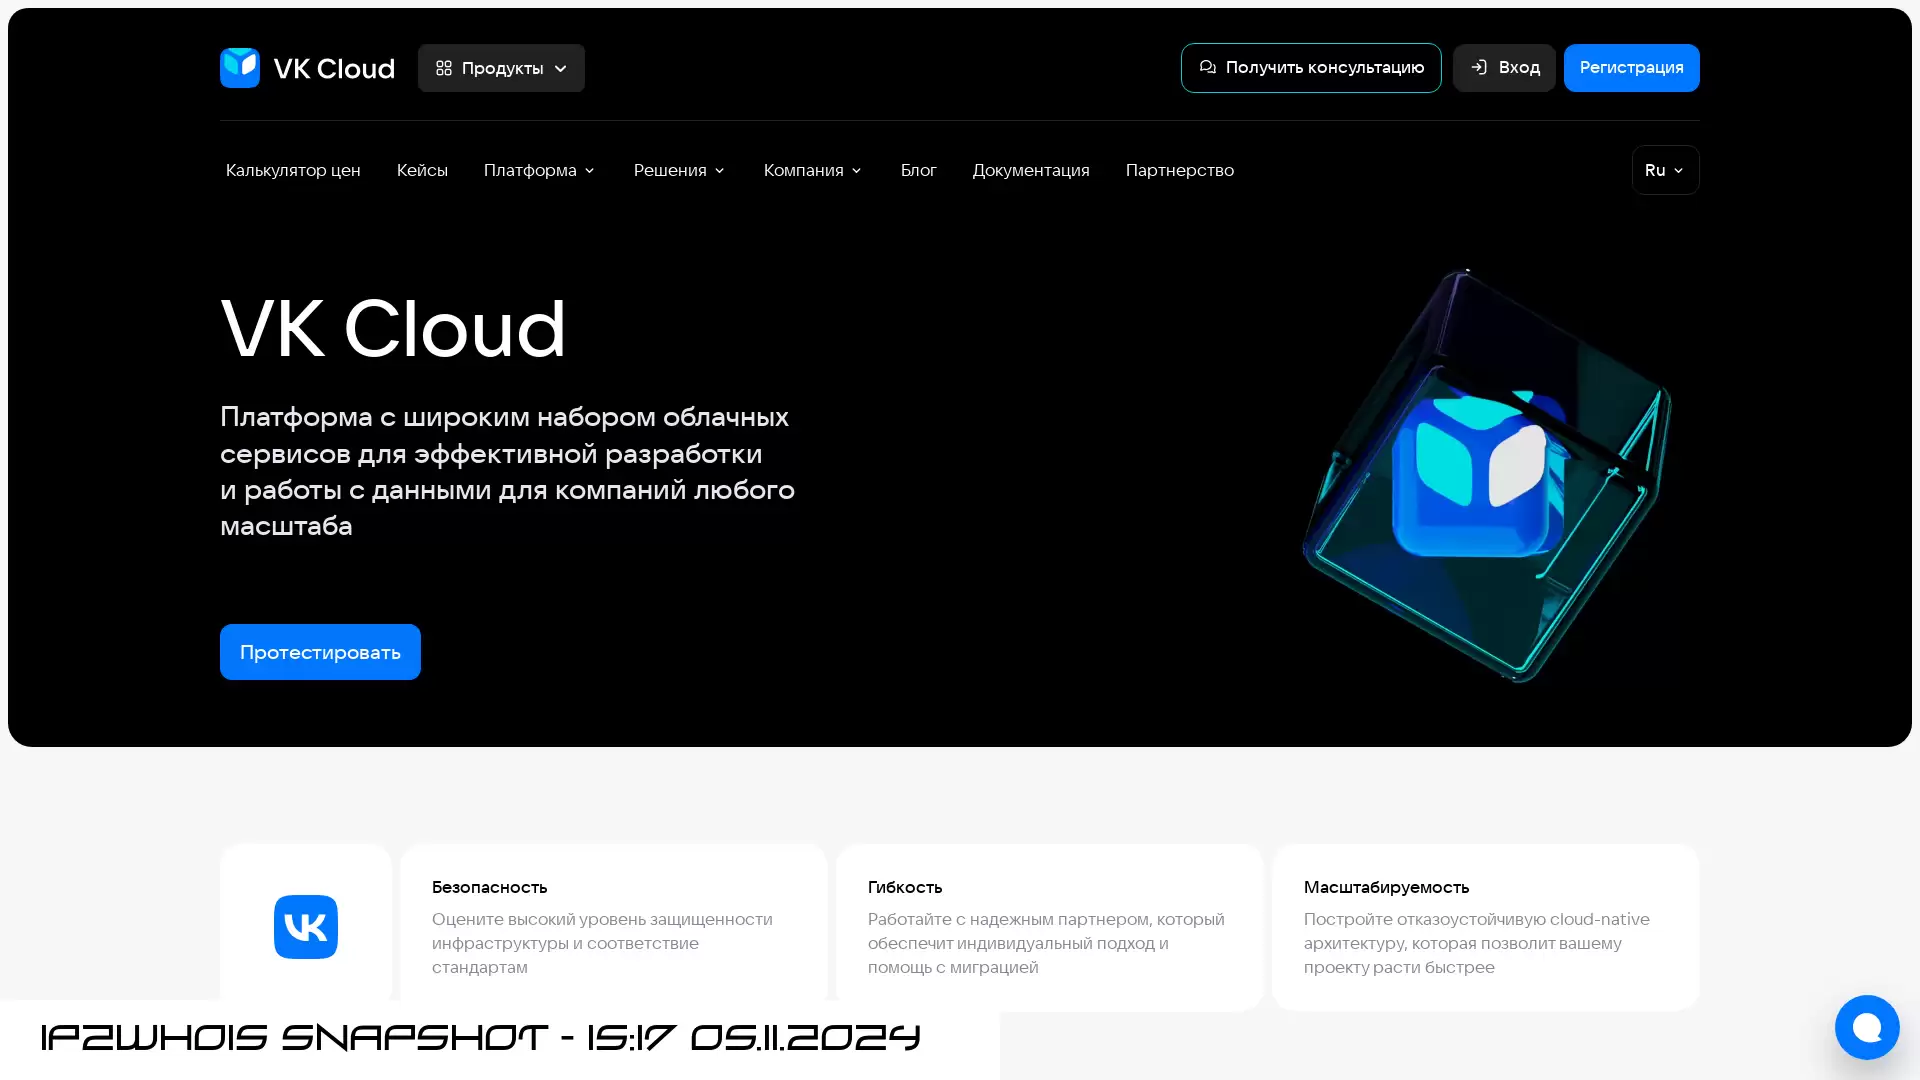Go to the Блог page
Image resolution: width=1920 pixels, height=1080 pixels.
pyautogui.click(x=918, y=170)
